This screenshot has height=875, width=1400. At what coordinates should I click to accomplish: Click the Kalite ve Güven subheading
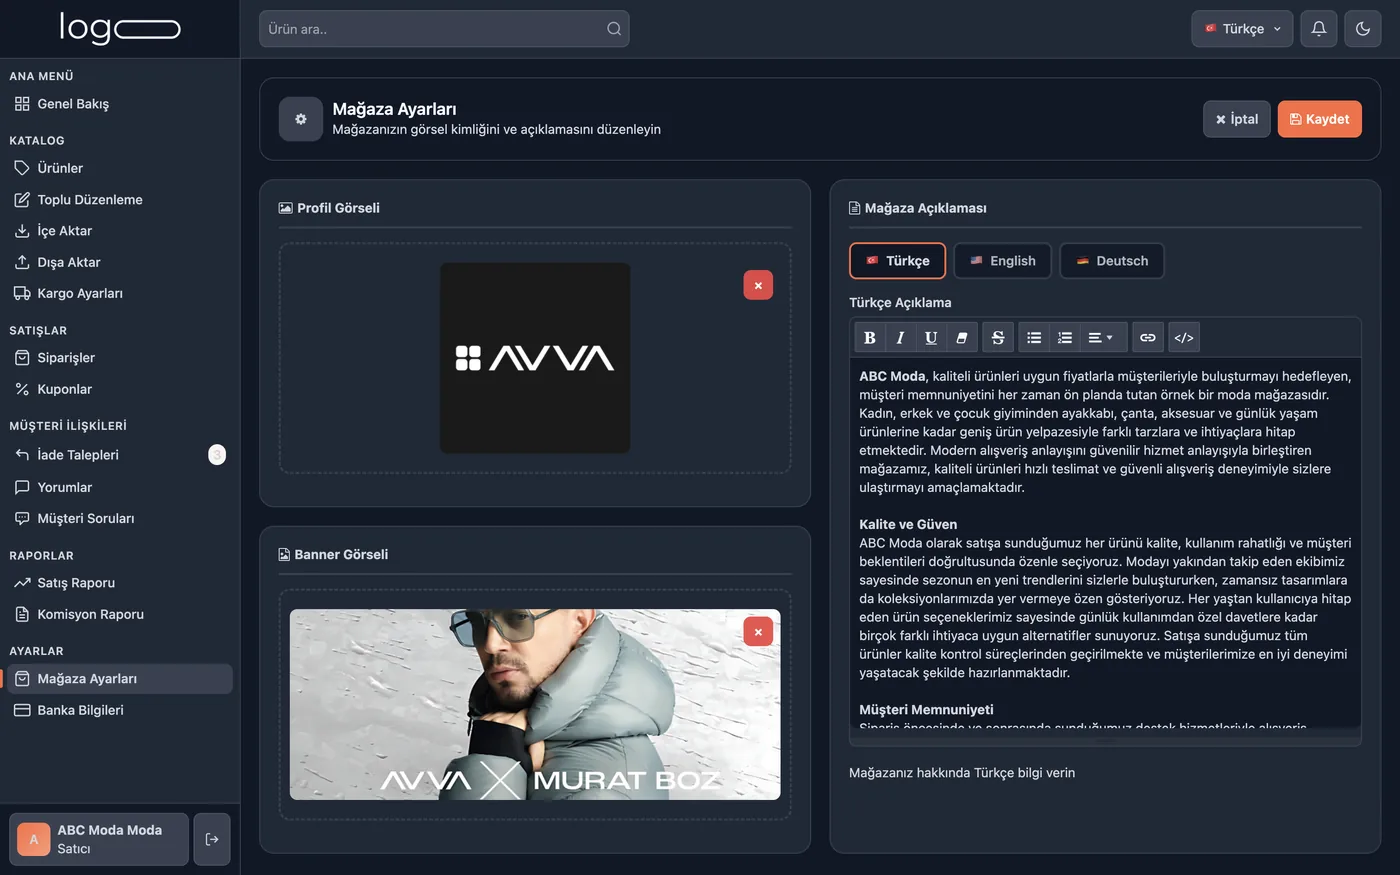908,524
